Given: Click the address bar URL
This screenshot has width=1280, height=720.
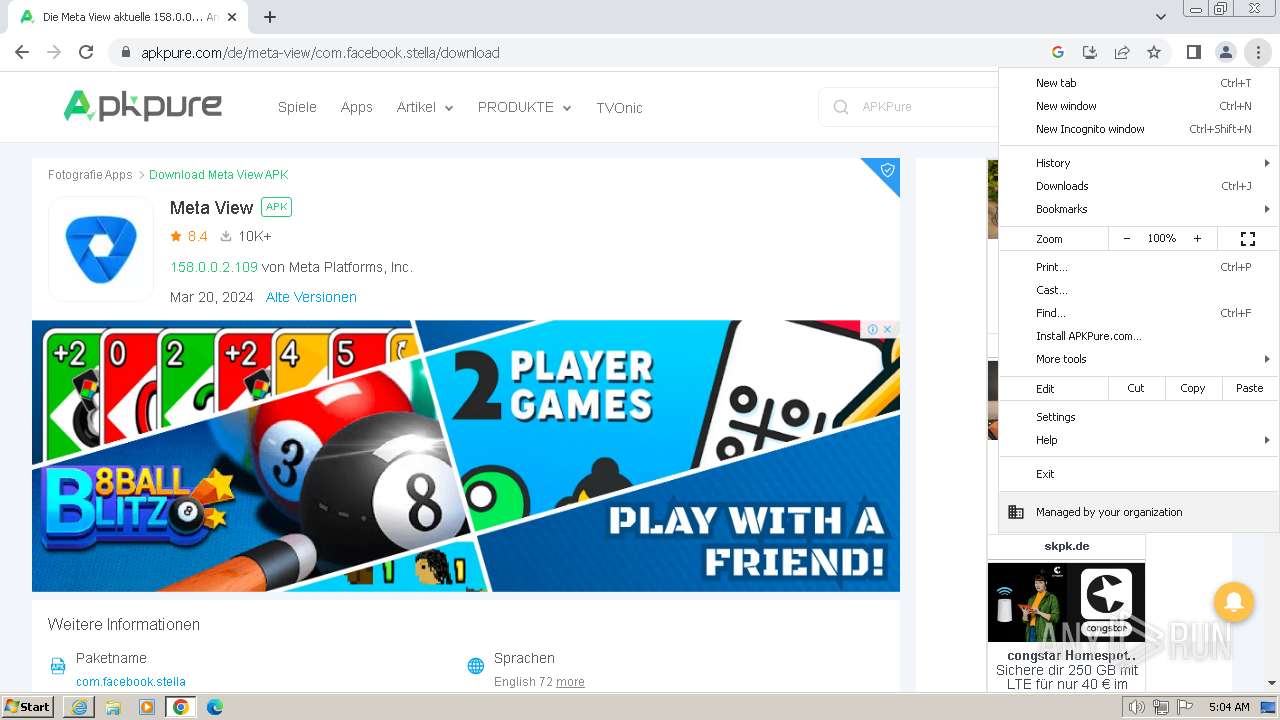Looking at the screenshot, I should click(320, 53).
